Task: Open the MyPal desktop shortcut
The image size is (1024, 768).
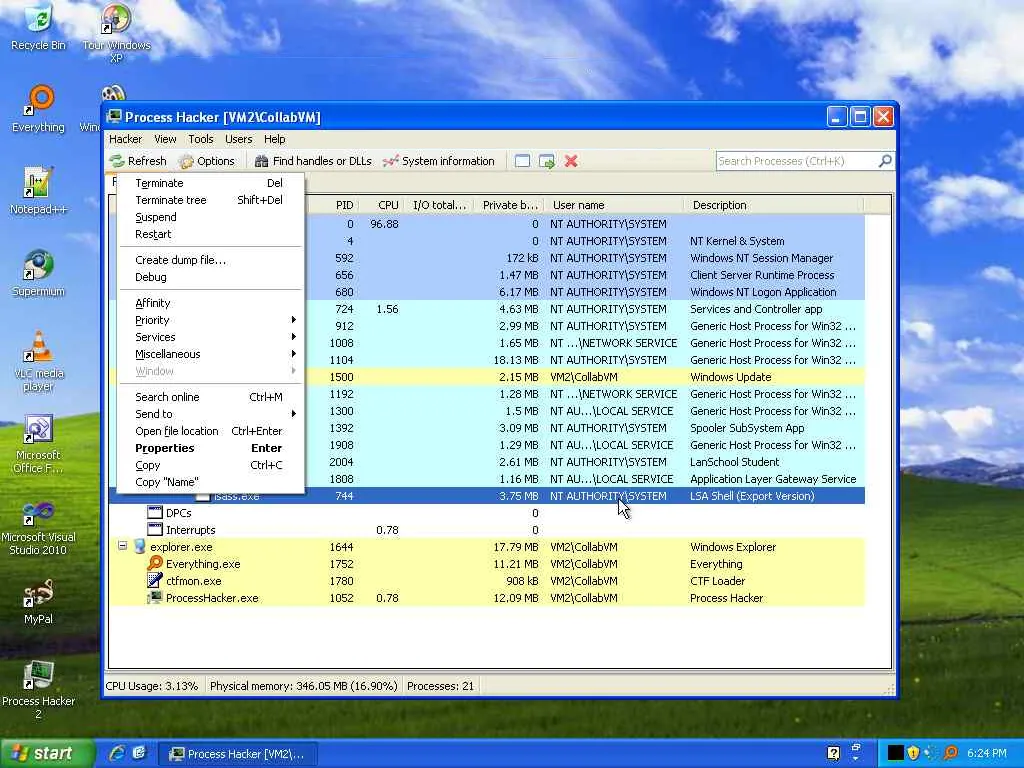Action: (38, 601)
